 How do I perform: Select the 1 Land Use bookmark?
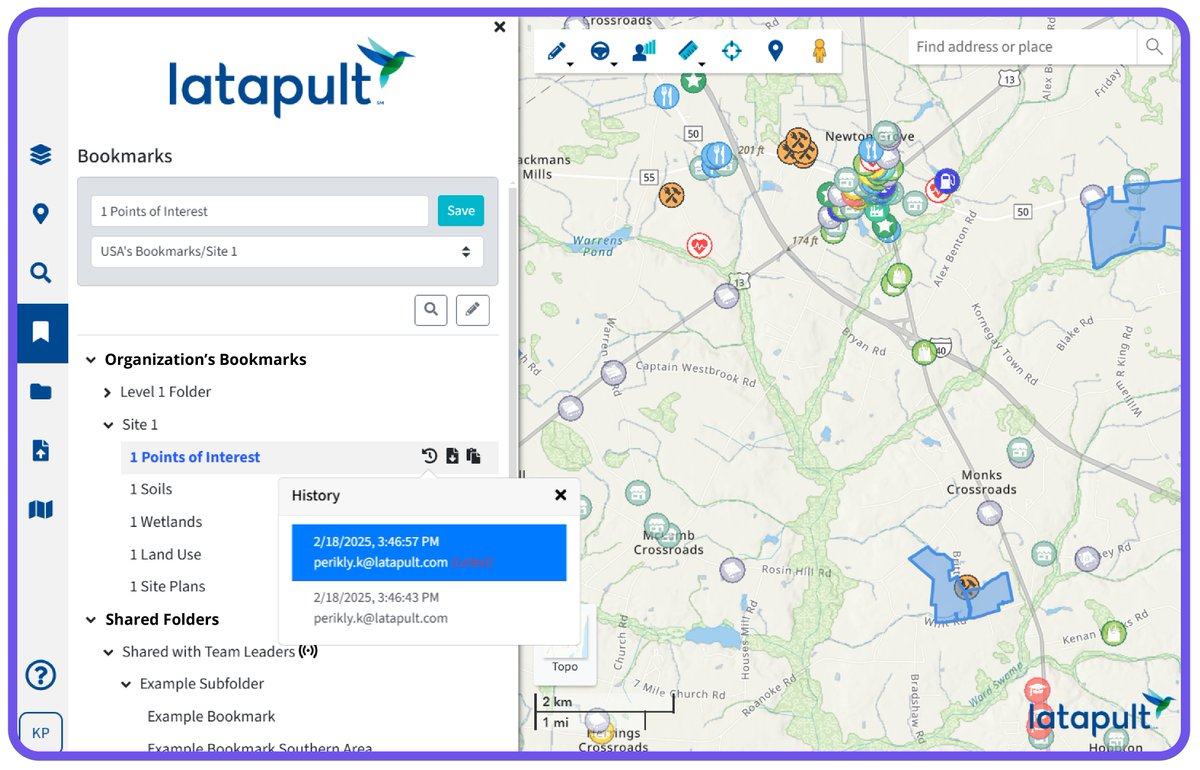coord(166,554)
